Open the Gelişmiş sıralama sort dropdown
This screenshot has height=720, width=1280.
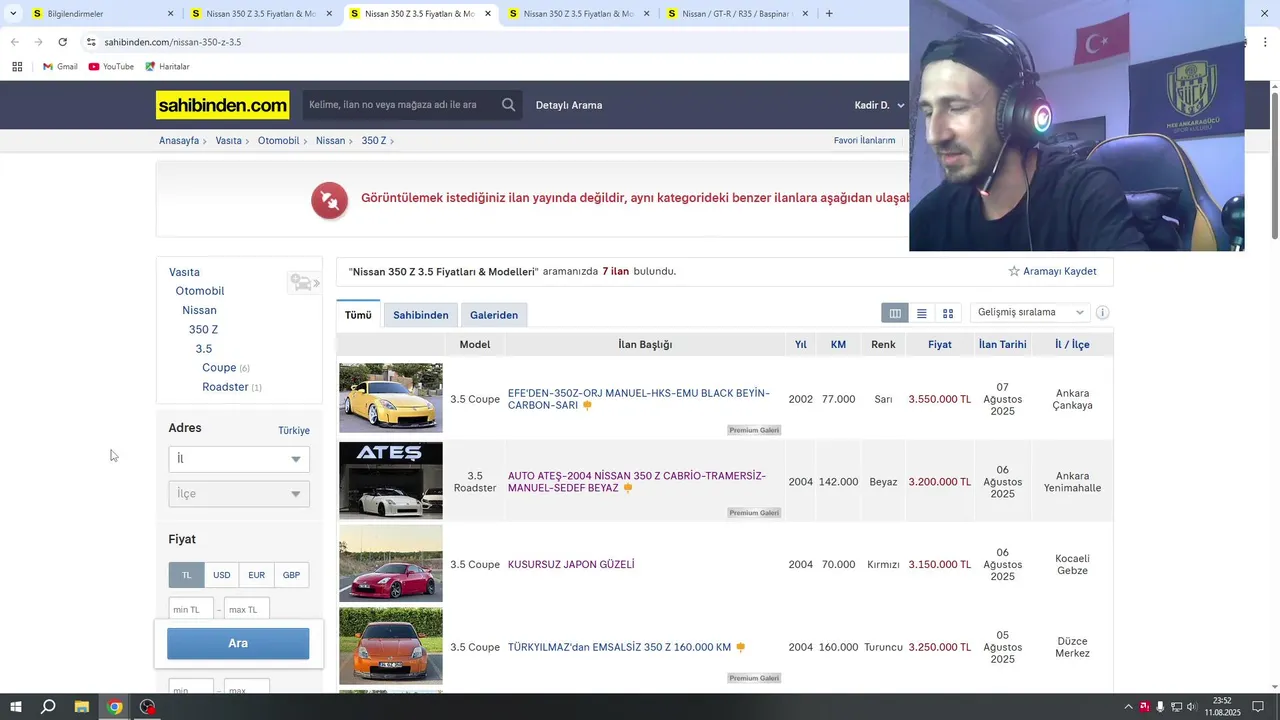click(1030, 313)
